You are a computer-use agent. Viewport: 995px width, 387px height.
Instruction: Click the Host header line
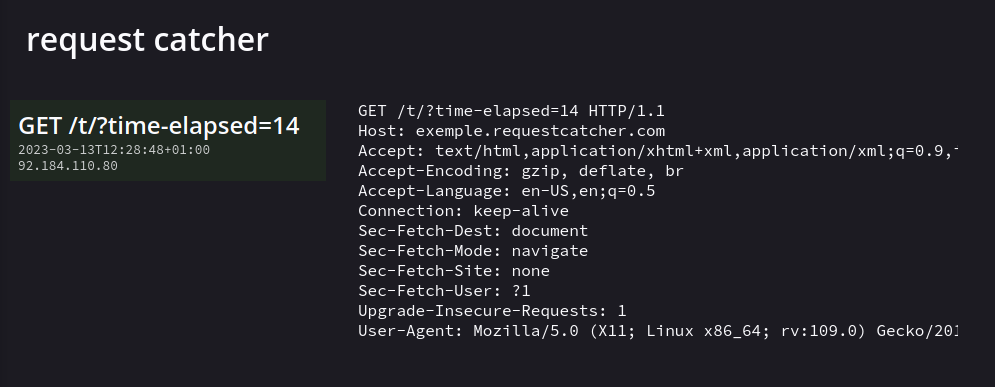coord(511,131)
